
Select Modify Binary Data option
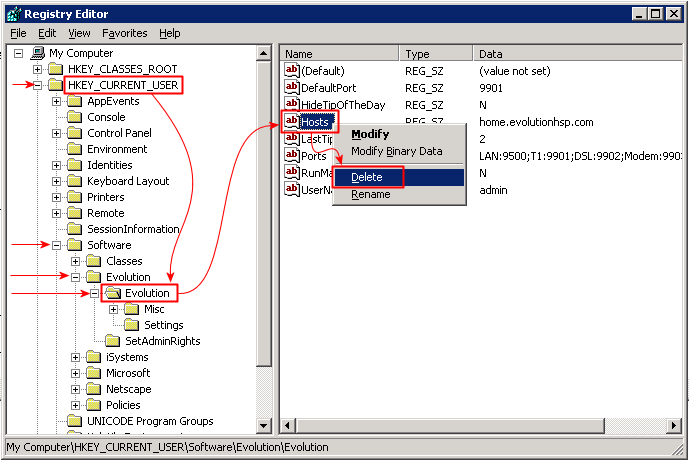pyautogui.click(x=396, y=151)
